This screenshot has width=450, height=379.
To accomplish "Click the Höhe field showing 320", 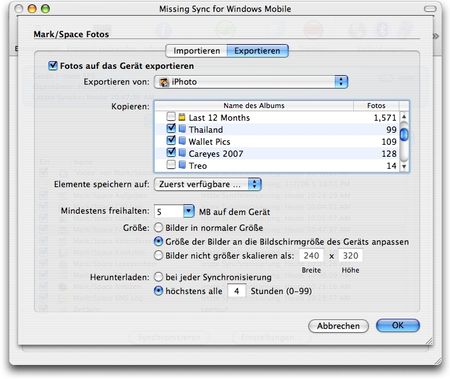I will tap(350, 256).
